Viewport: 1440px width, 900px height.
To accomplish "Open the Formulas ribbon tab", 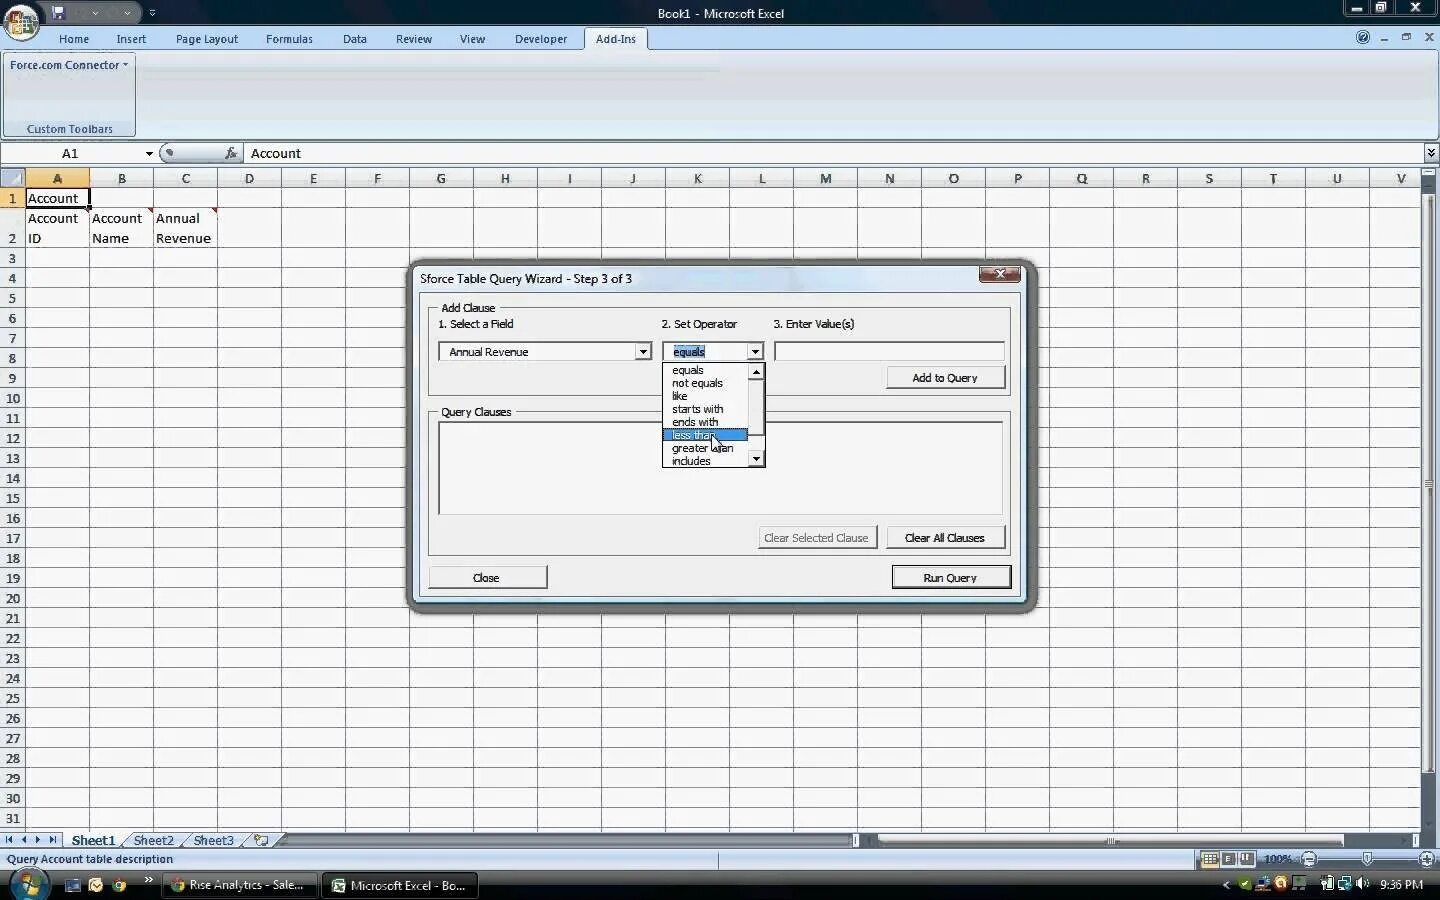I will coord(289,39).
